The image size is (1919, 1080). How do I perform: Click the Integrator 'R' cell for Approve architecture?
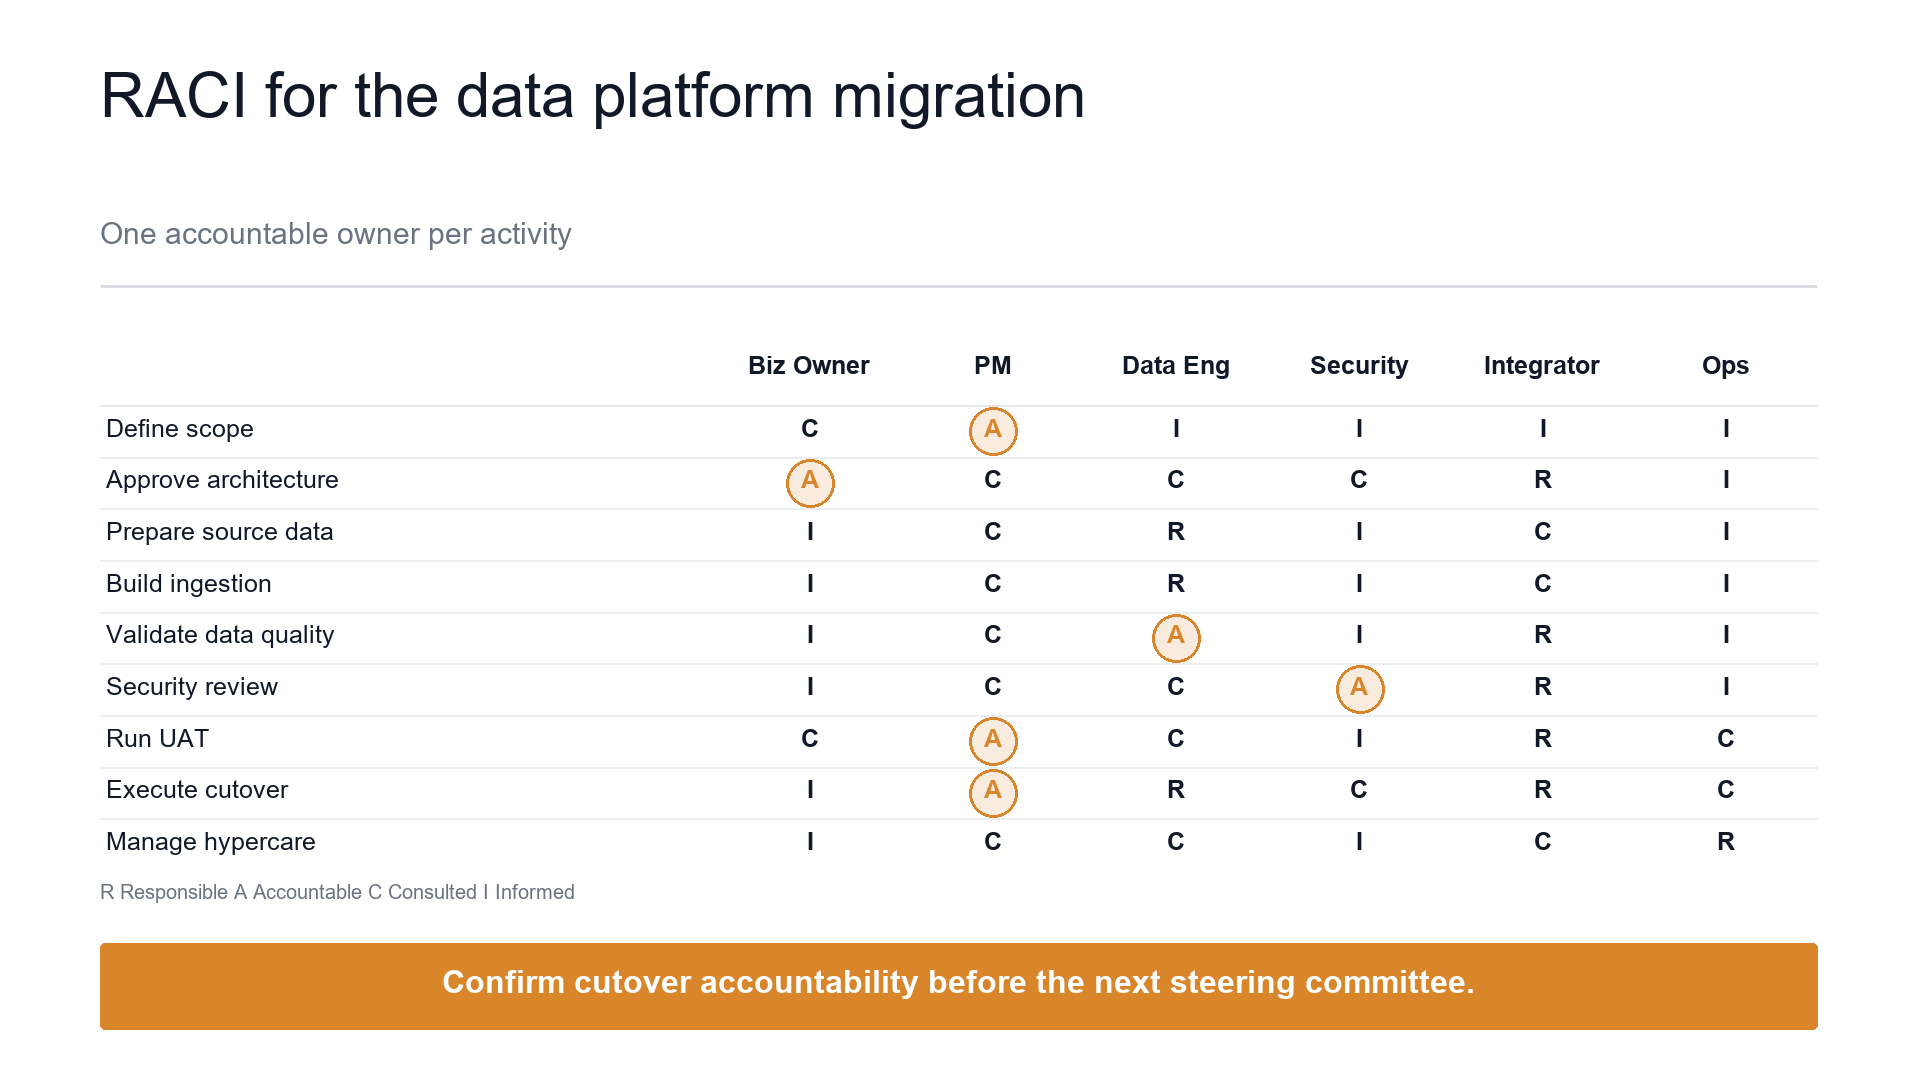1543,480
